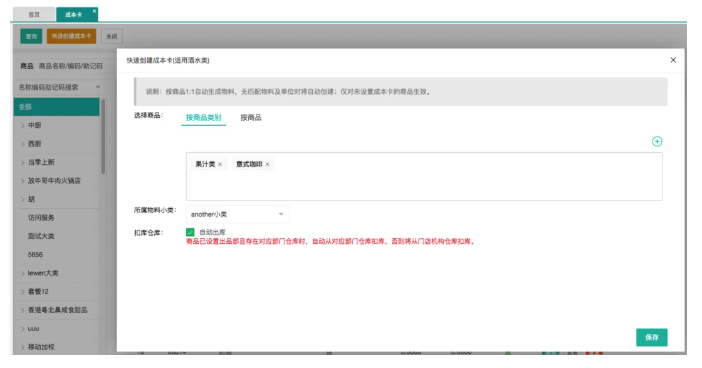Expand the 放牛哥牛肉火锅店 category

point(22,181)
